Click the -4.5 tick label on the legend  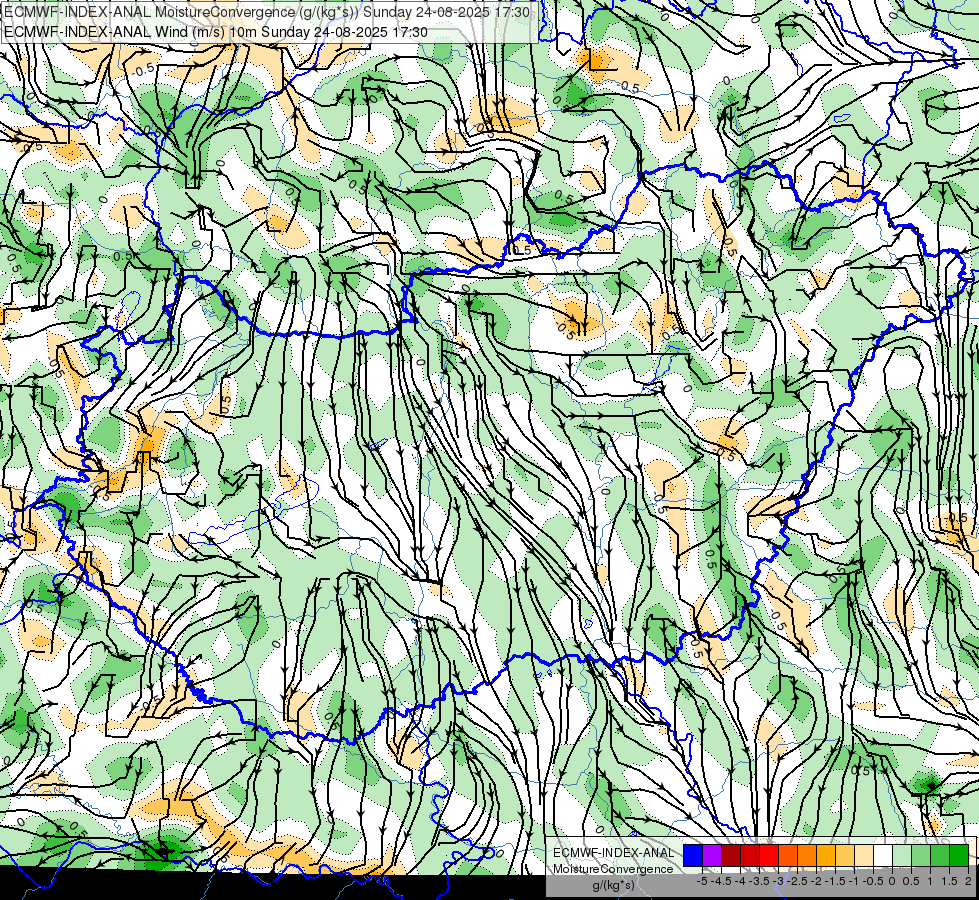coord(722,881)
